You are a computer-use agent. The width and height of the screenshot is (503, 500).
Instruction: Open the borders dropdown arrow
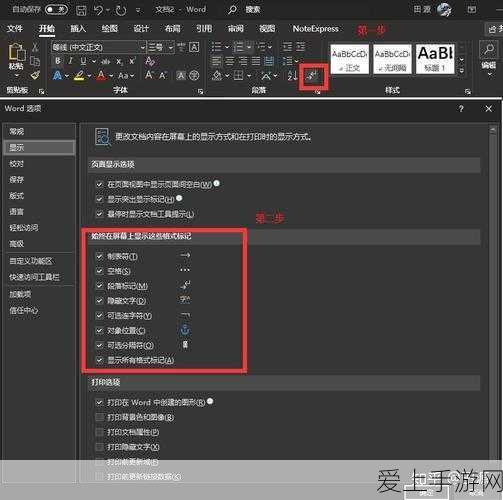(x=249, y=76)
